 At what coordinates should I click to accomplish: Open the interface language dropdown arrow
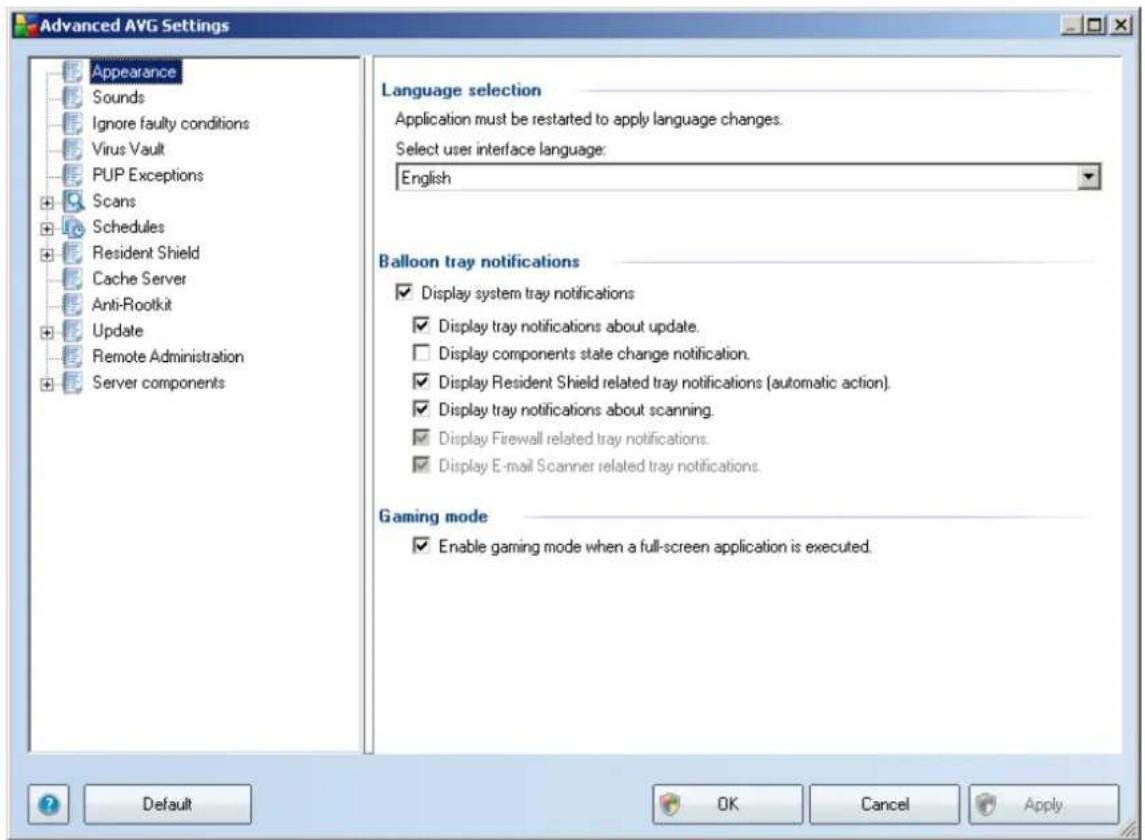1089,177
